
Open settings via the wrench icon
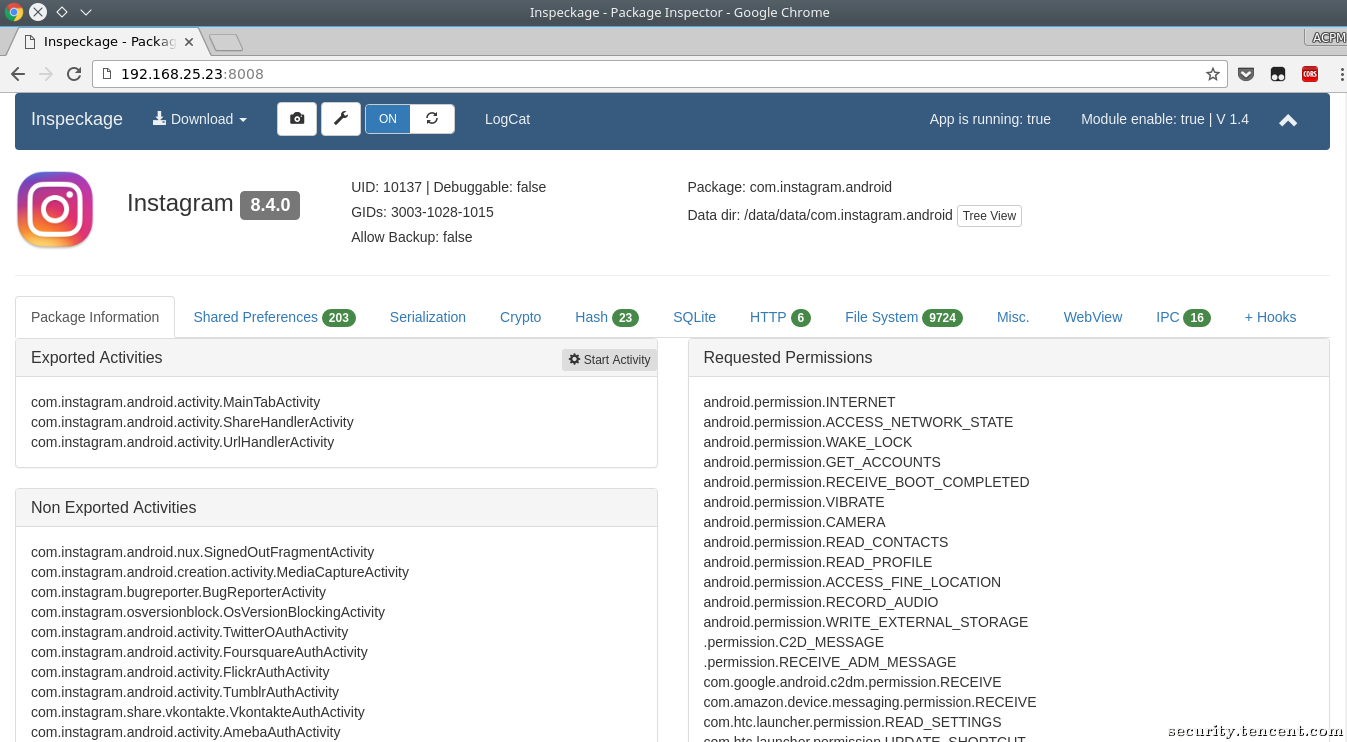341,119
